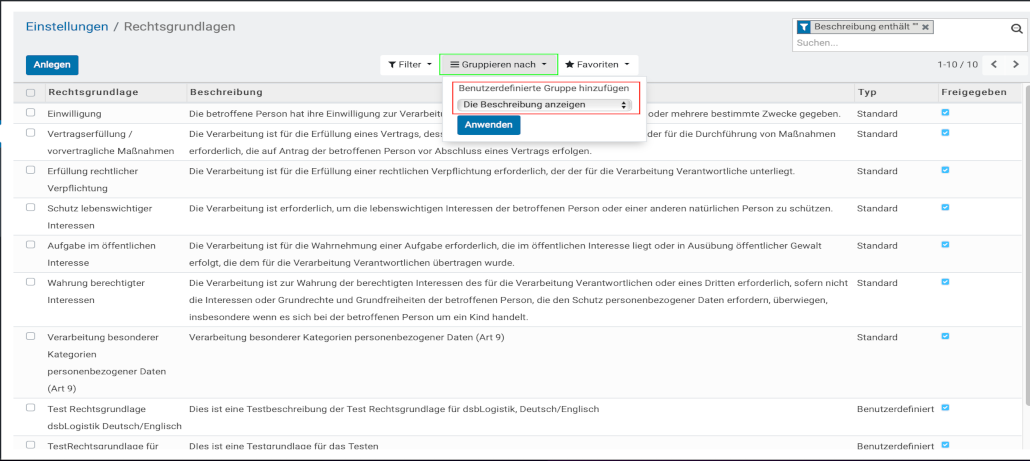Toggle Freigegeben checkbox for Einwilligung
The height and width of the screenshot is (461, 1030).
[945, 113]
